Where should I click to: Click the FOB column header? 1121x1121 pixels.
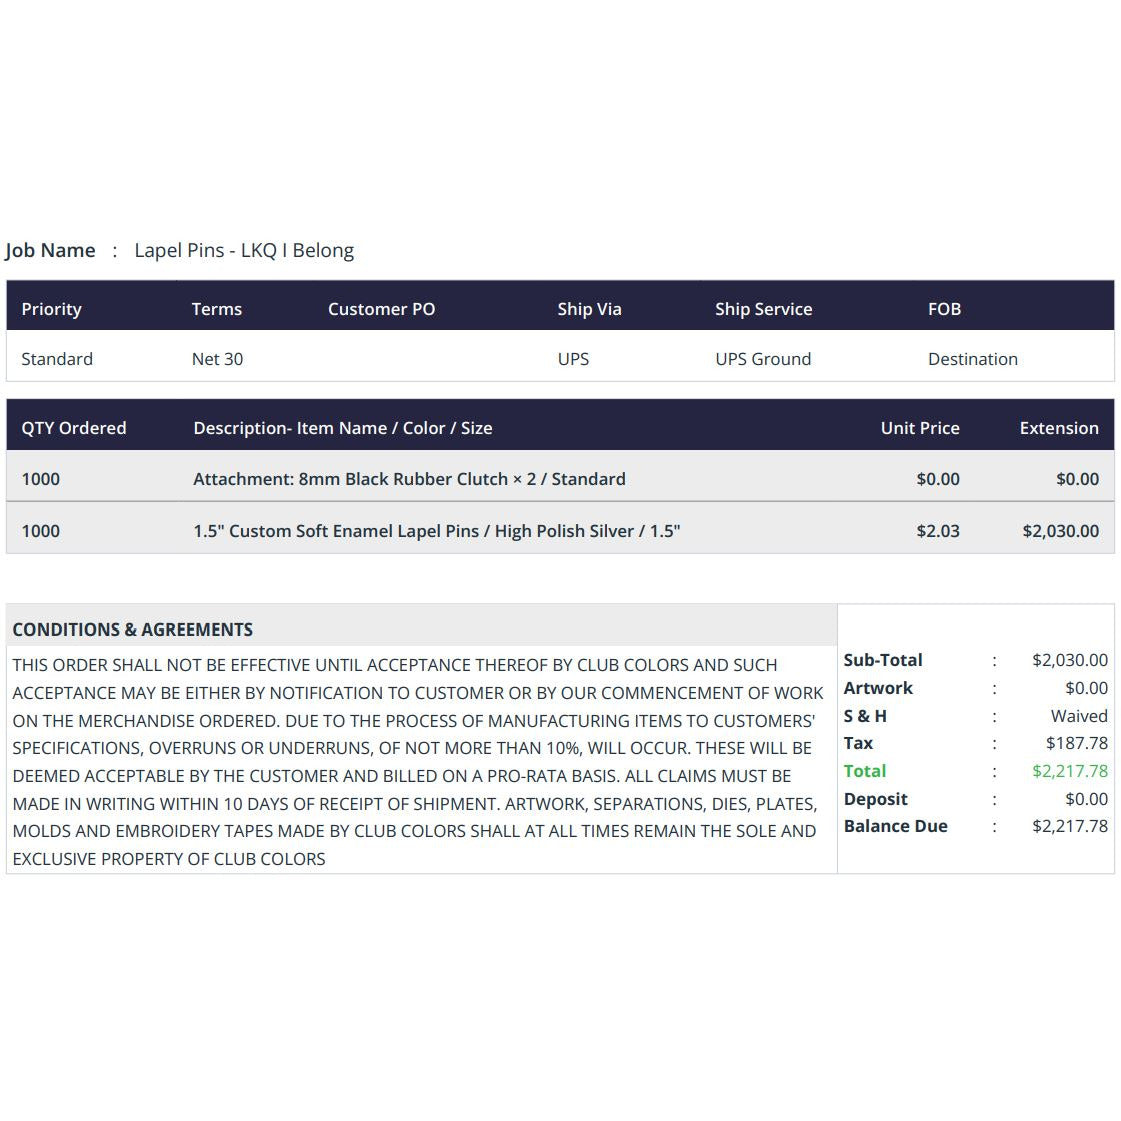(944, 309)
